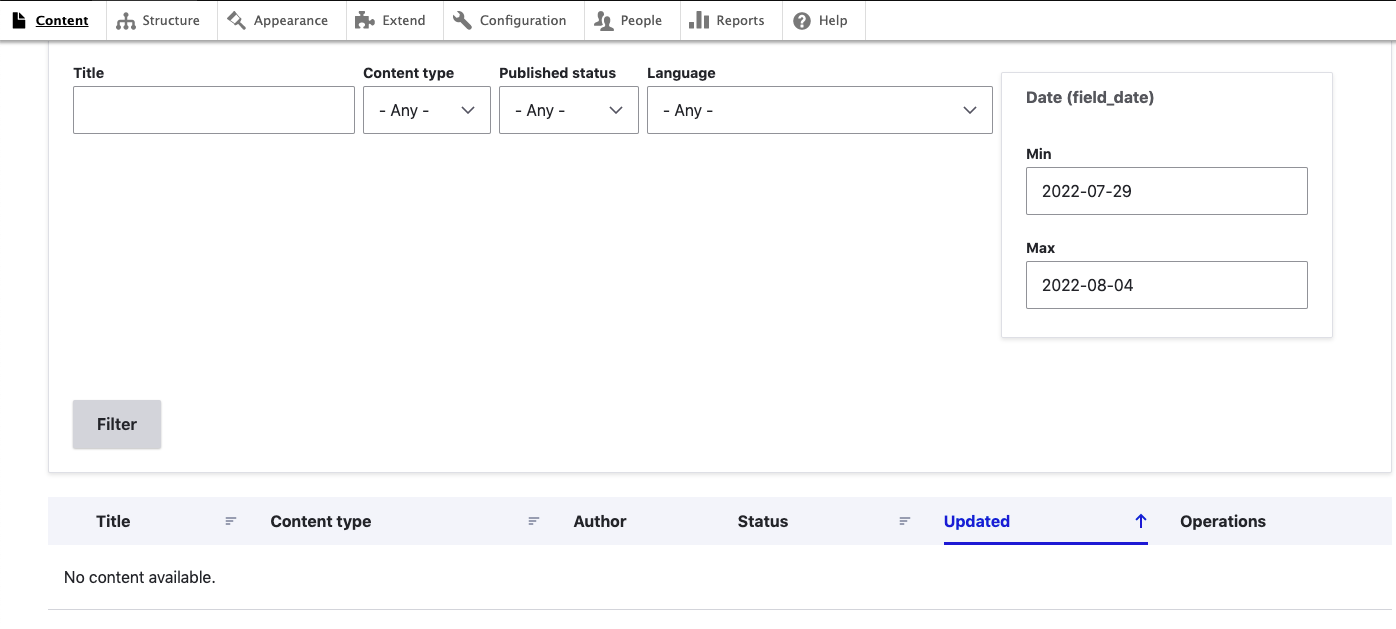Open the Content type dropdown
The image size is (1396, 629).
click(x=427, y=110)
